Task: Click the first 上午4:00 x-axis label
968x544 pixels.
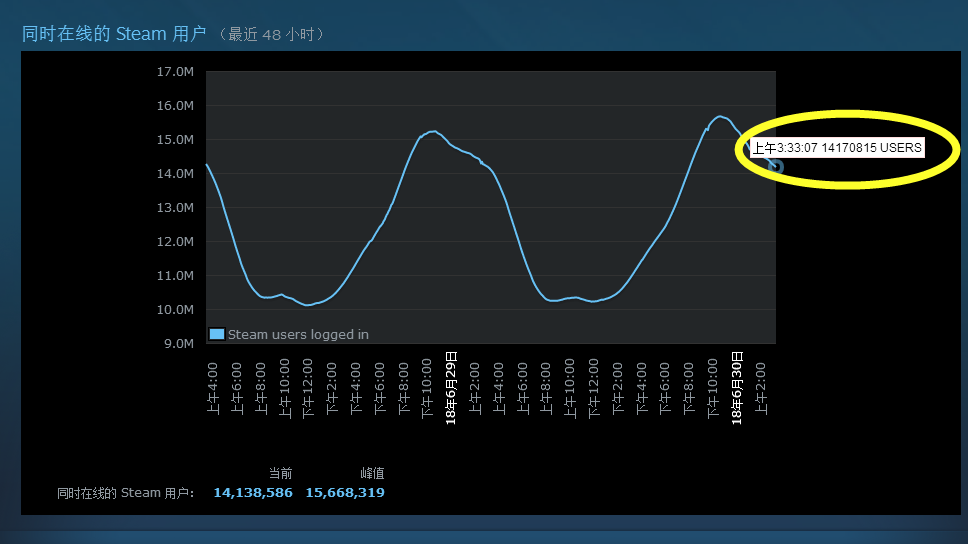Action: coord(213,388)
